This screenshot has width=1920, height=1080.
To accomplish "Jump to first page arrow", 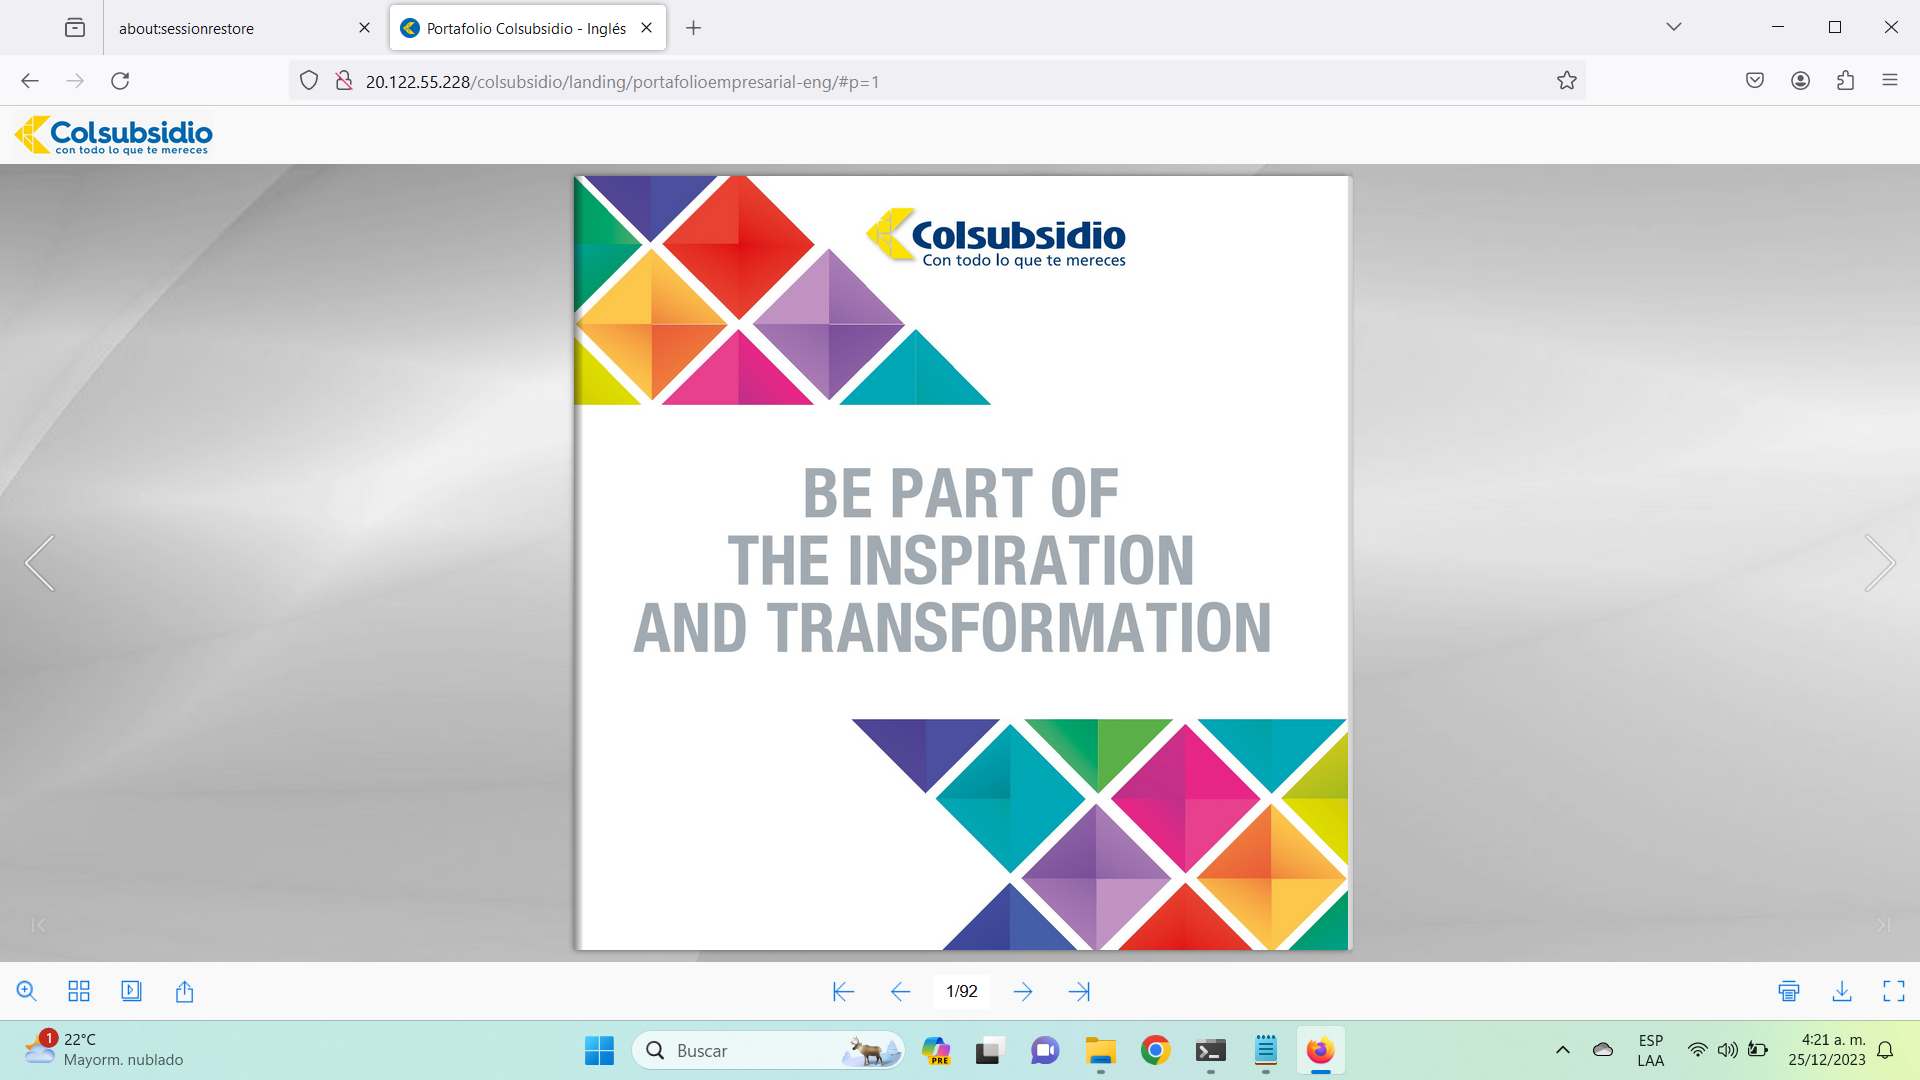I will 843,991.
